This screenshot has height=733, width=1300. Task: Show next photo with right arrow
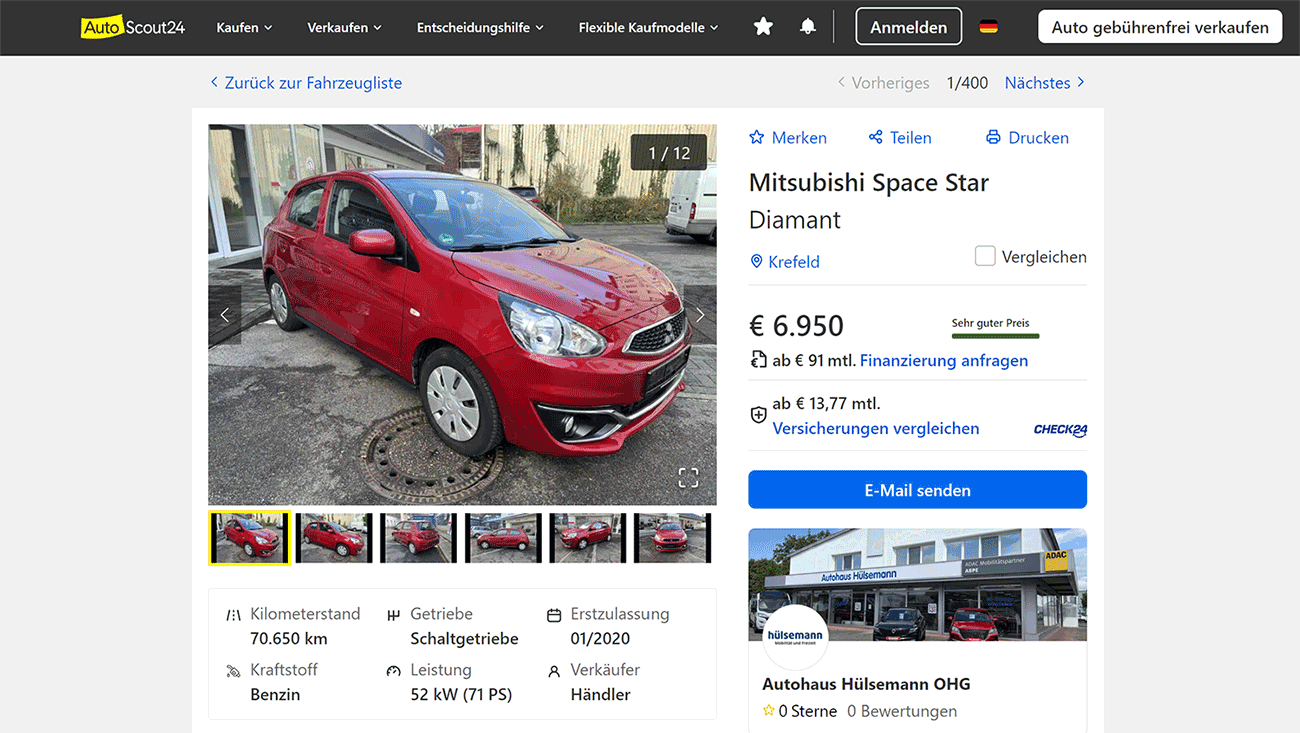coord(700,315)
